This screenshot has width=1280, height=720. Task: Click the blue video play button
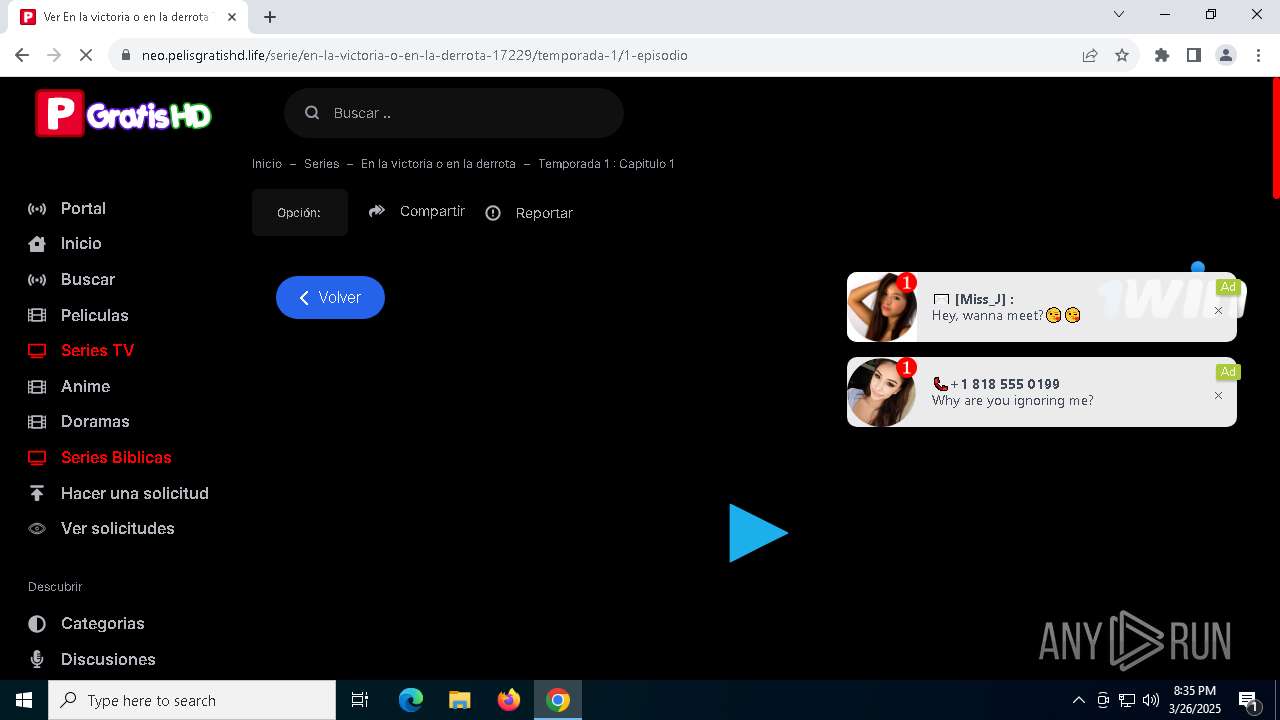point(758,533)
